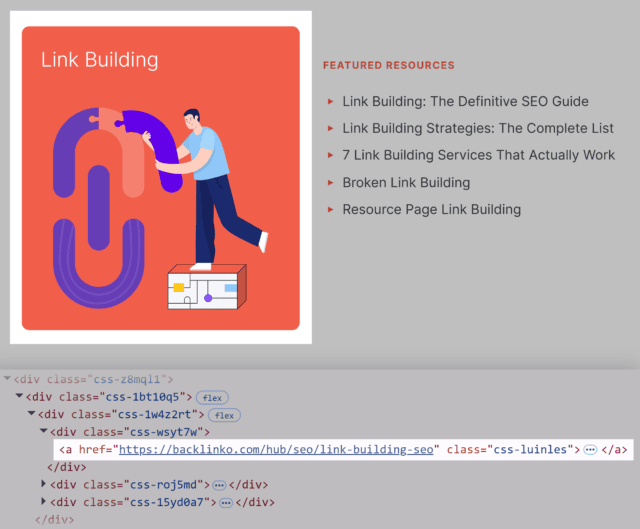The width and height of the screenshot is (640, 529).
Task: Toggle the flex badge on css-1w4z2rt
Action: pos(225,415)
